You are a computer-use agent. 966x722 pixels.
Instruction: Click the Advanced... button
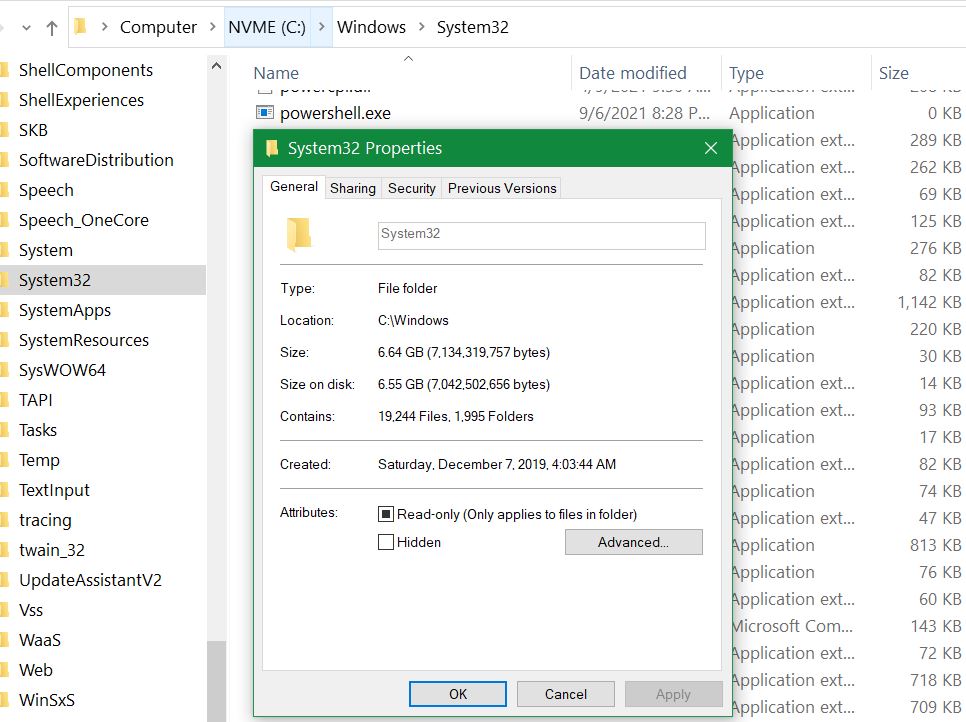633,542
